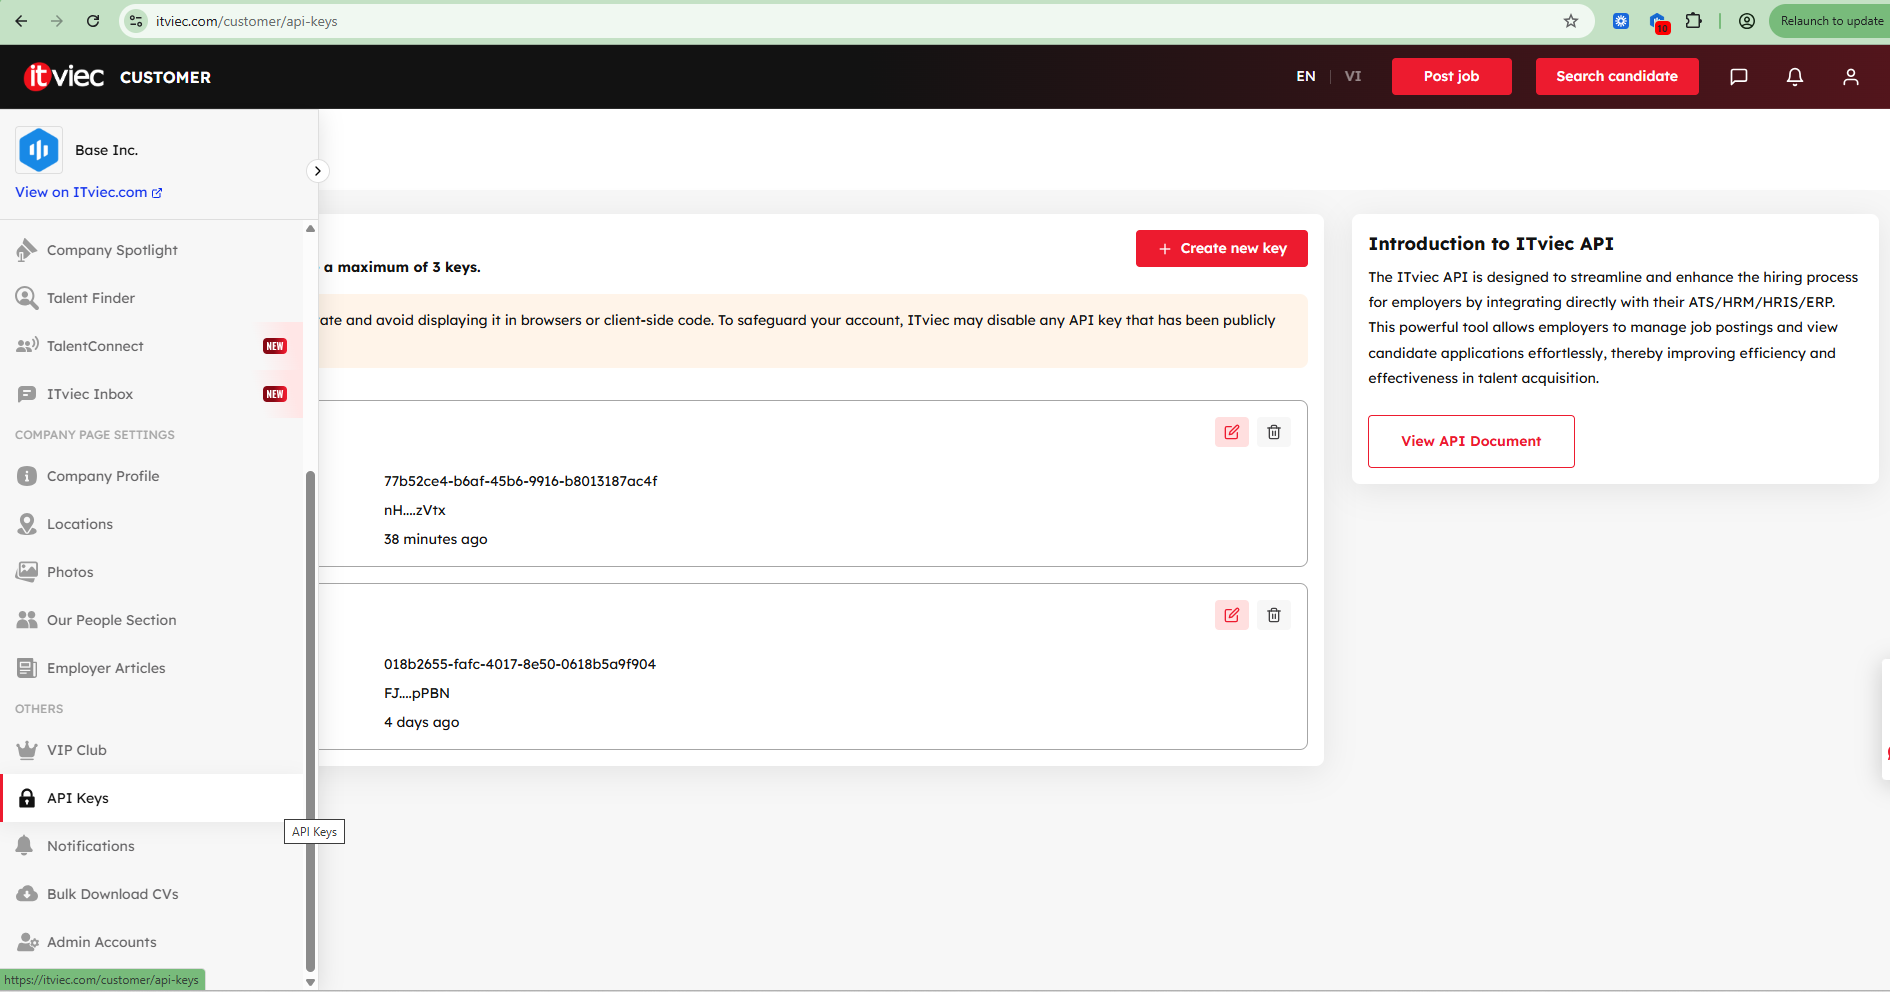Click the Base Inc. company logo
This screenshot has width=1890, height=992.
(39, 150)
